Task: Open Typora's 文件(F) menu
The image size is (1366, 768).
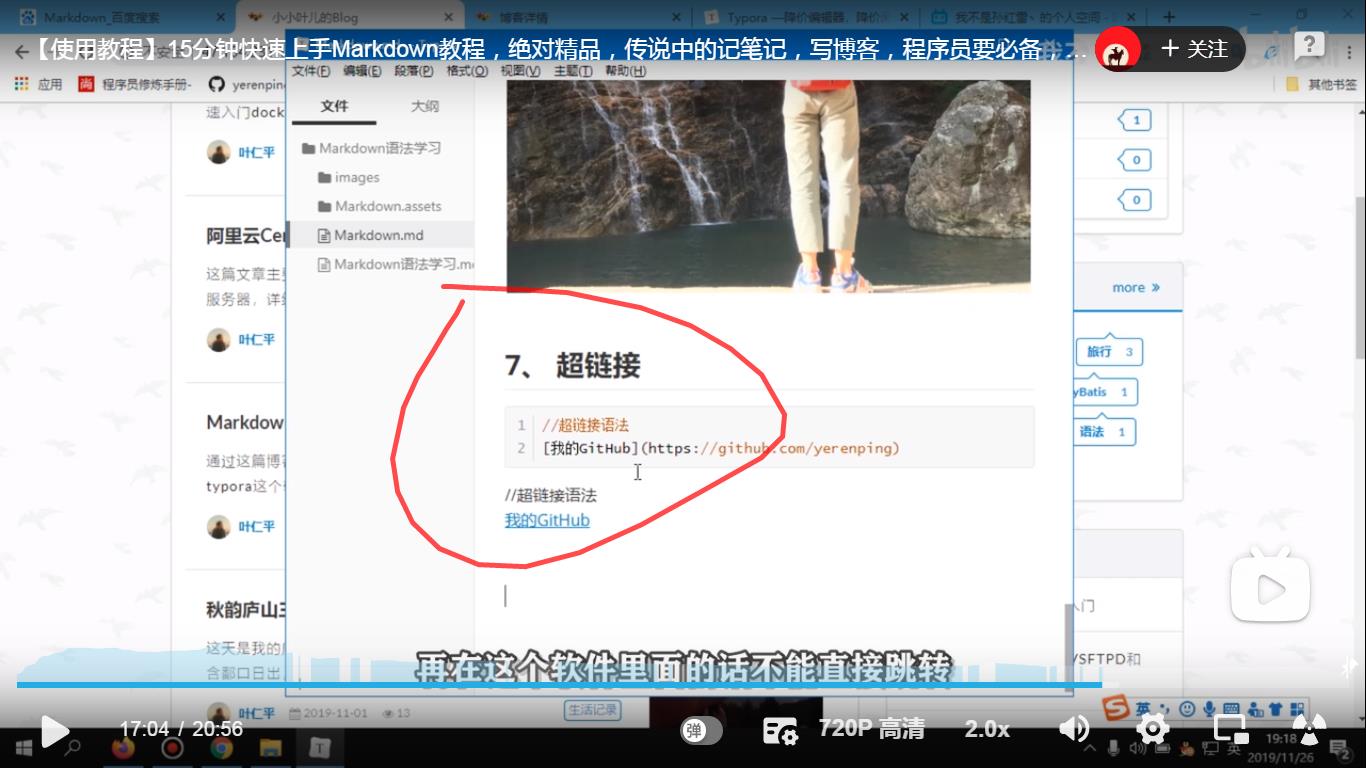Action: (x=311, y=71)
